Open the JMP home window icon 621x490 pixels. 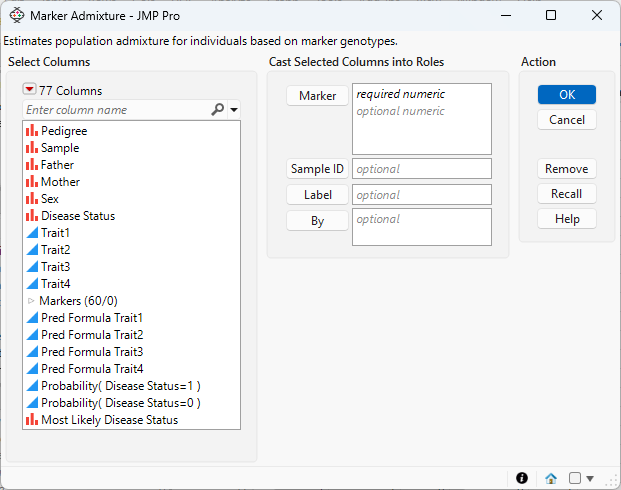click(551, 478)
